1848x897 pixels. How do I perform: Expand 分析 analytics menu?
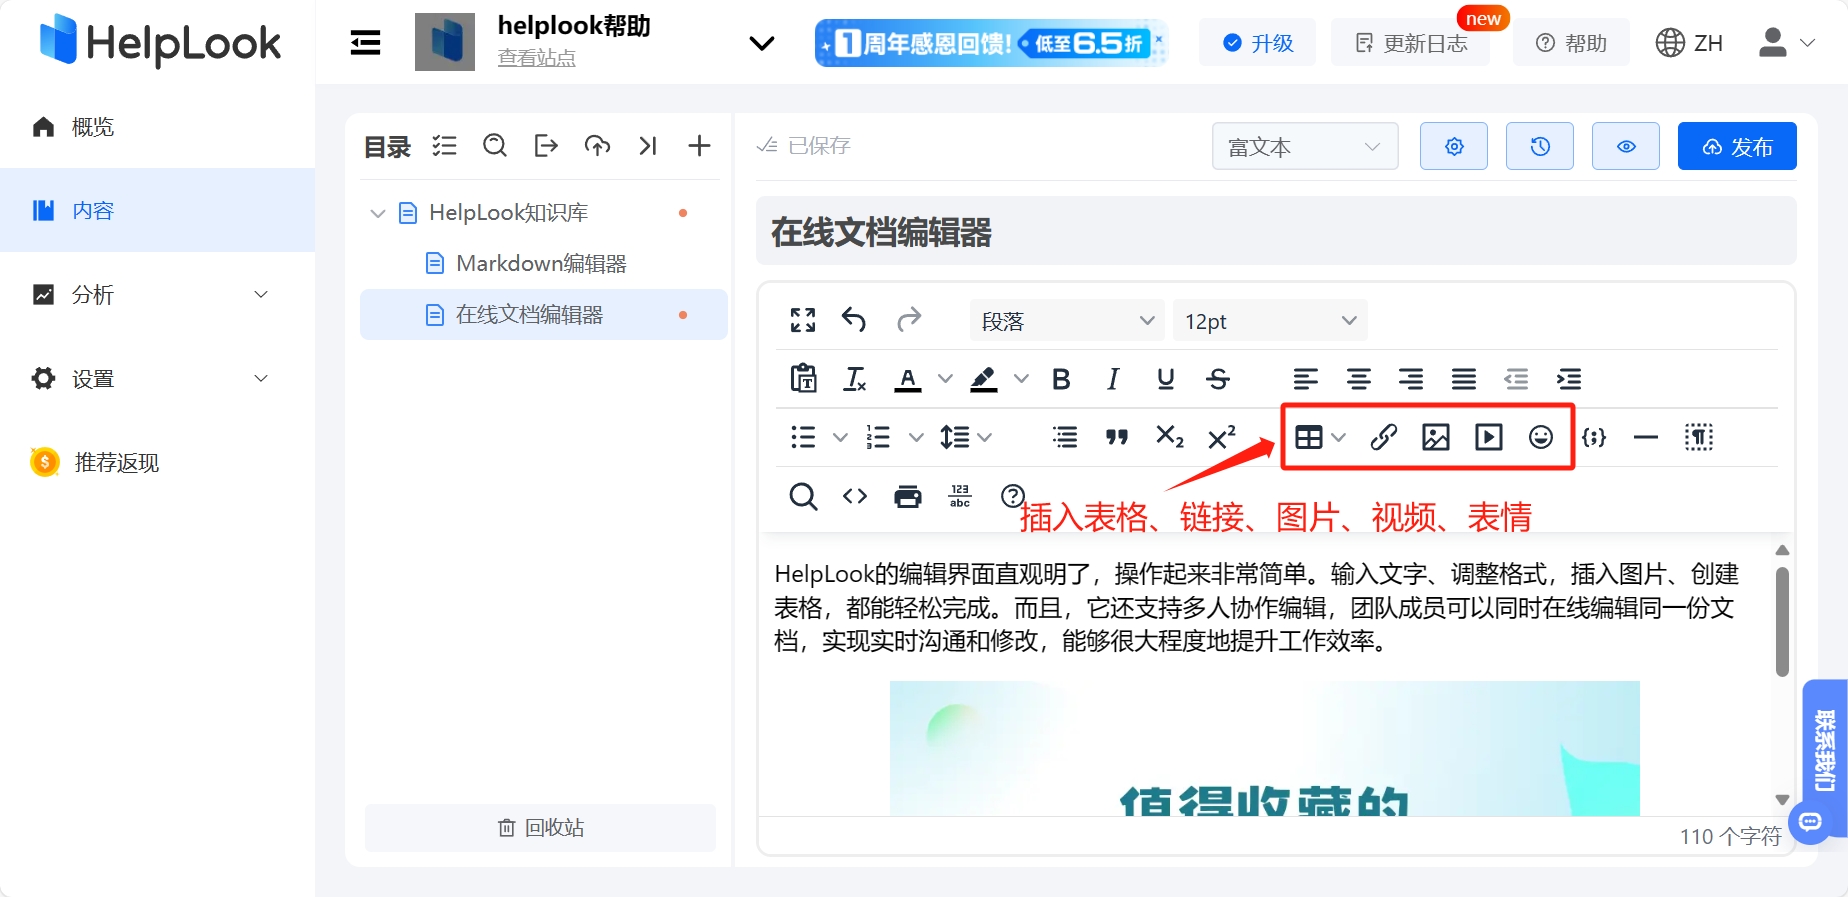click(x=158, y=294)
